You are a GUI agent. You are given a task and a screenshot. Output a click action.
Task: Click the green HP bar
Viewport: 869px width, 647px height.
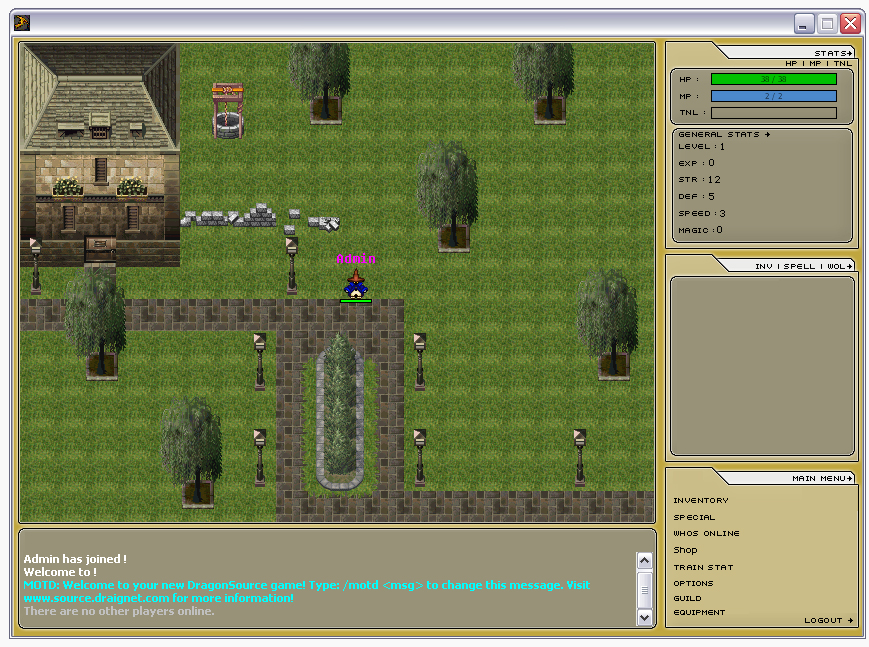(x=773, y=79)
